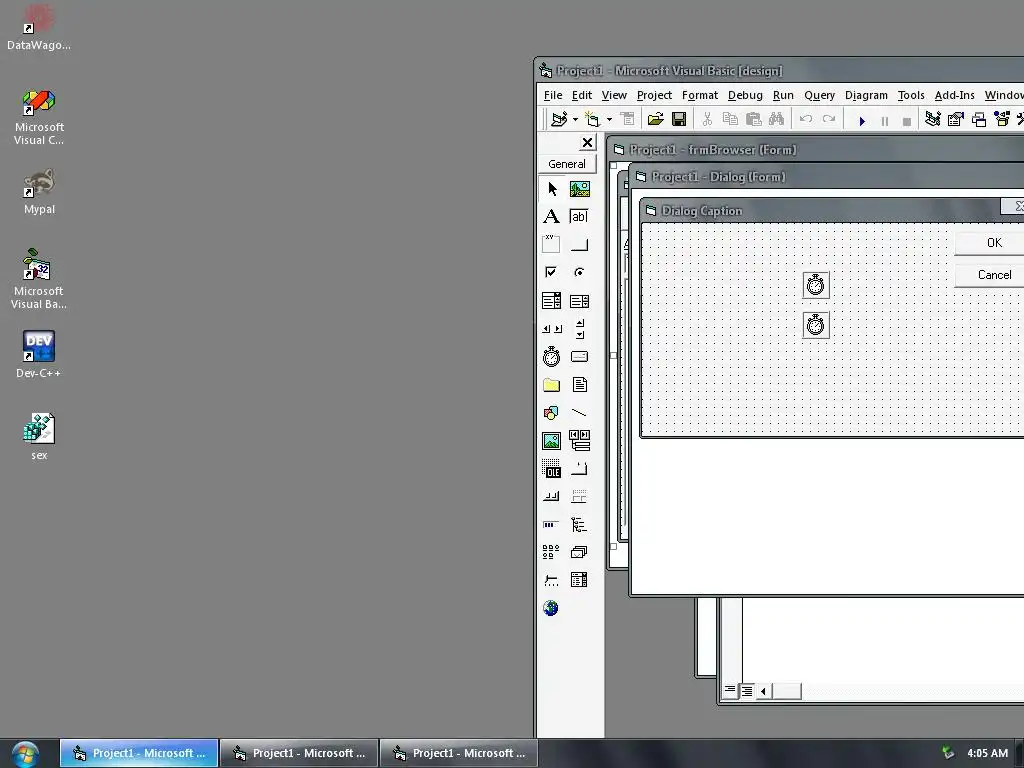Select the HScrollBar control tool

552,328
